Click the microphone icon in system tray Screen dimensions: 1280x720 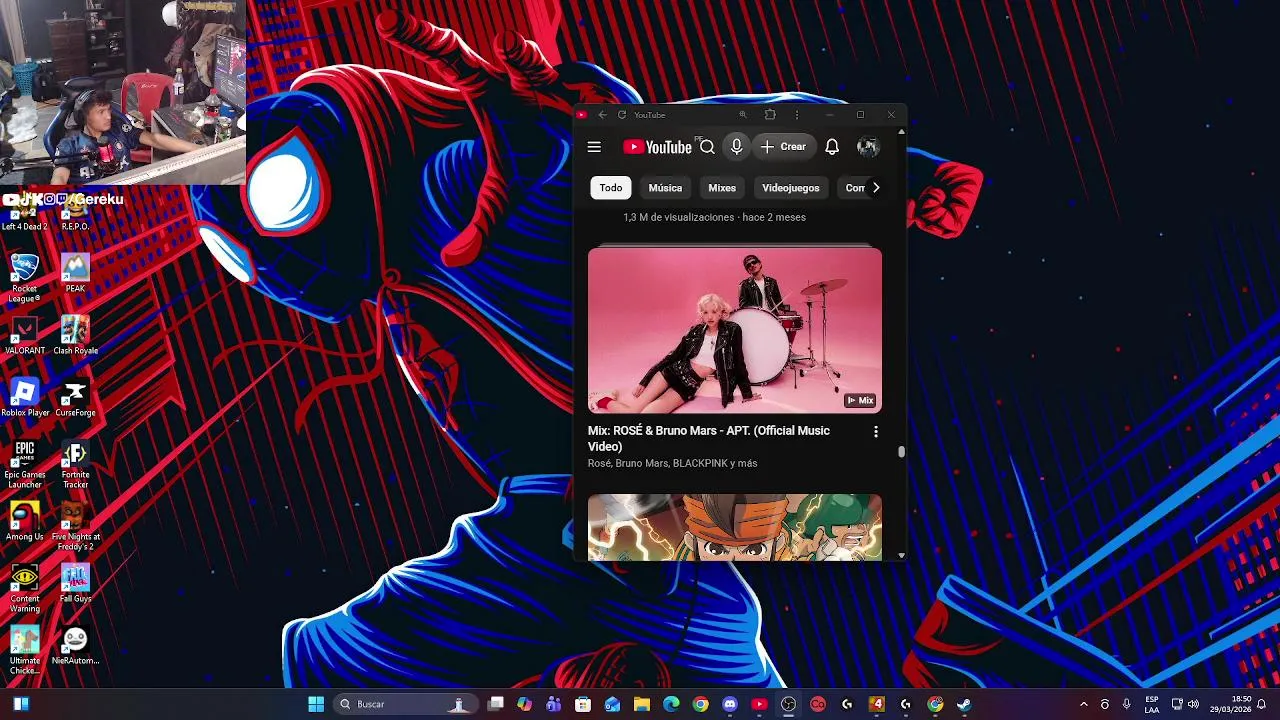click(1127, 704)
